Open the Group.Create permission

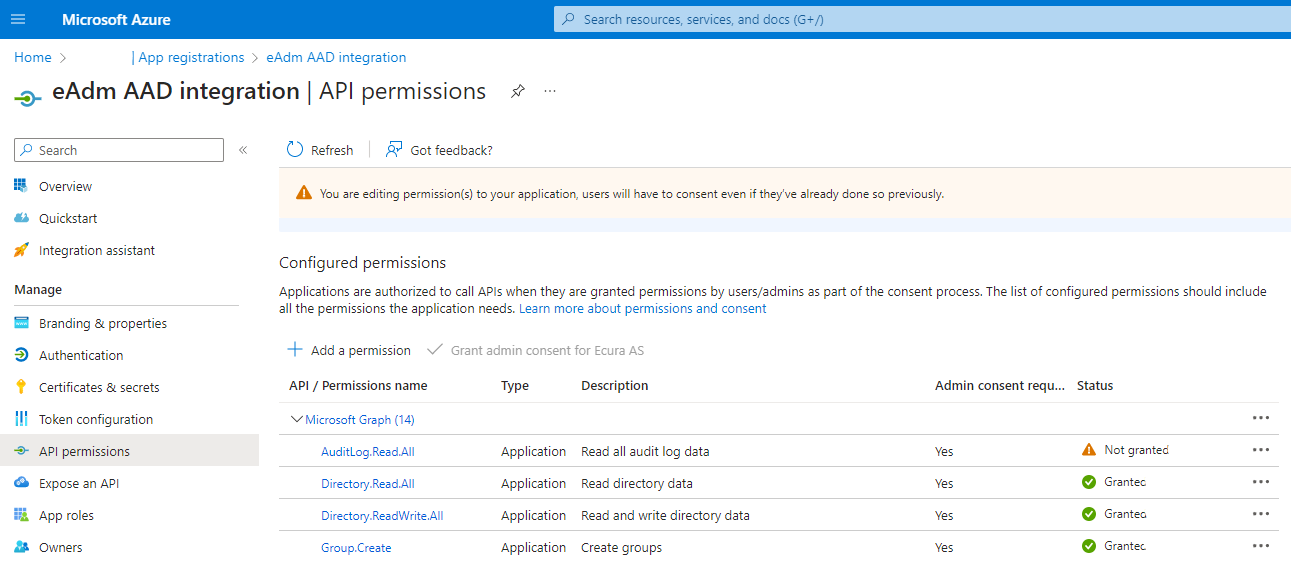point(356,547)
